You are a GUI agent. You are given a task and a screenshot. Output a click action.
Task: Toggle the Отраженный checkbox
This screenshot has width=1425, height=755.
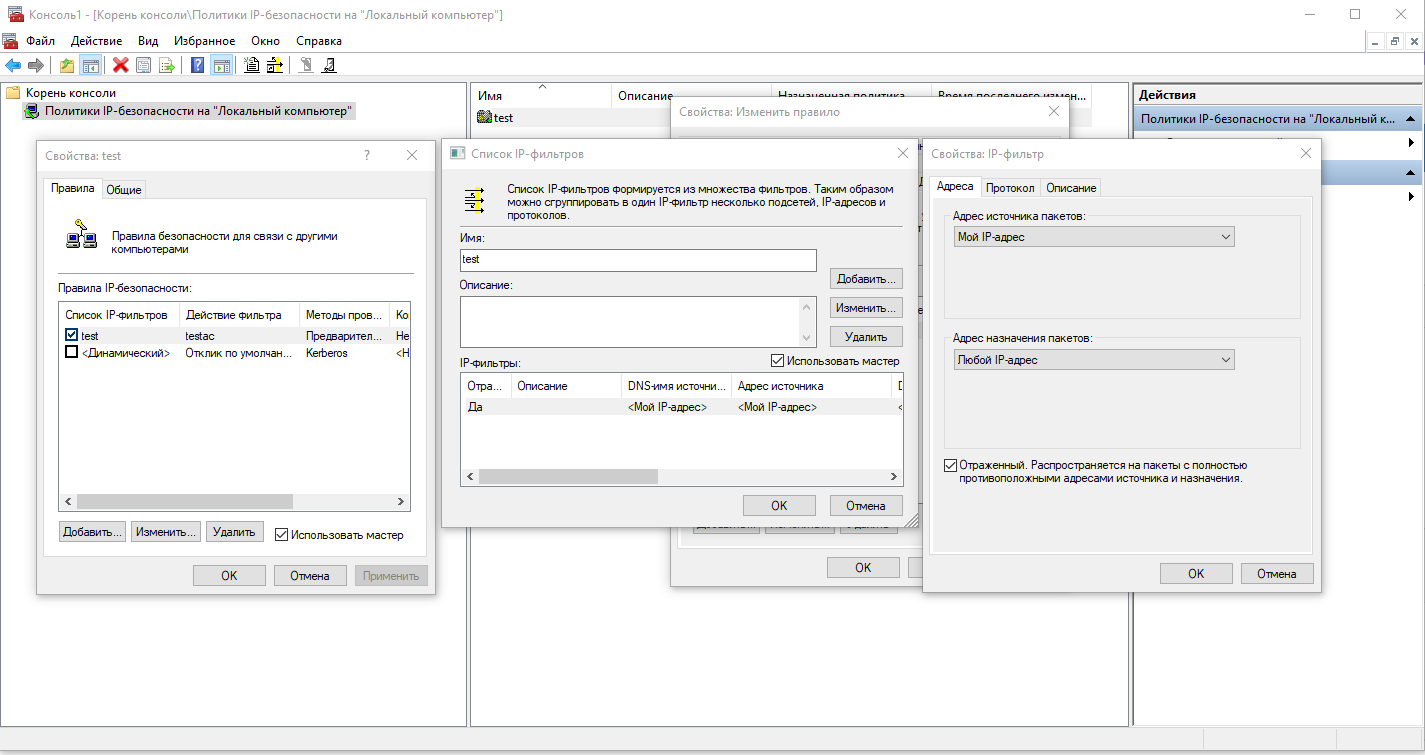pos(950,465)
